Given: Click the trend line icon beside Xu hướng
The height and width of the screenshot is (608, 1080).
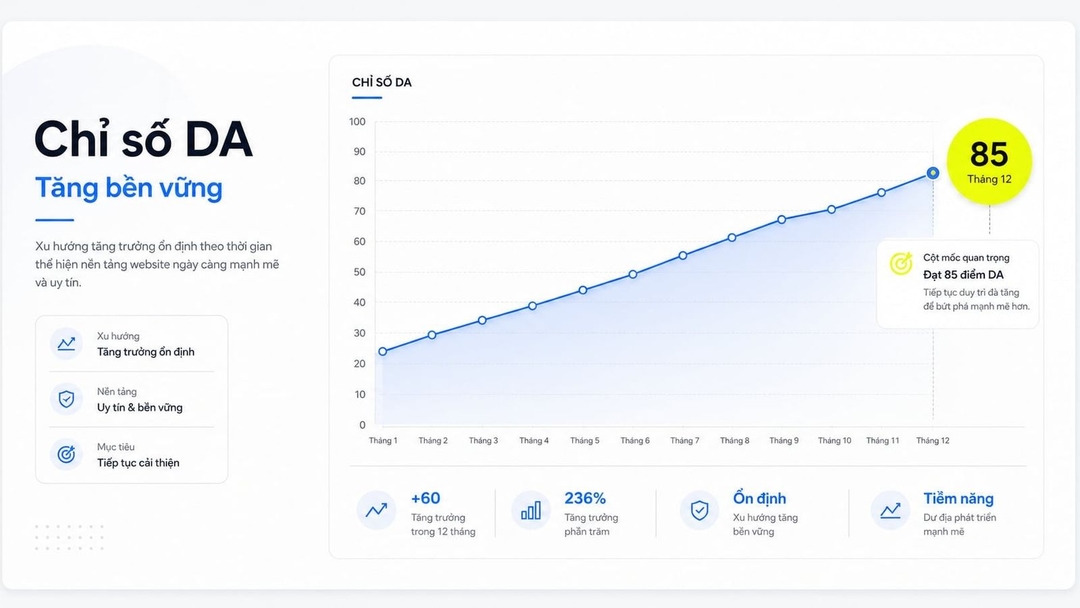Looking at the screenshot, I should 66,344.
